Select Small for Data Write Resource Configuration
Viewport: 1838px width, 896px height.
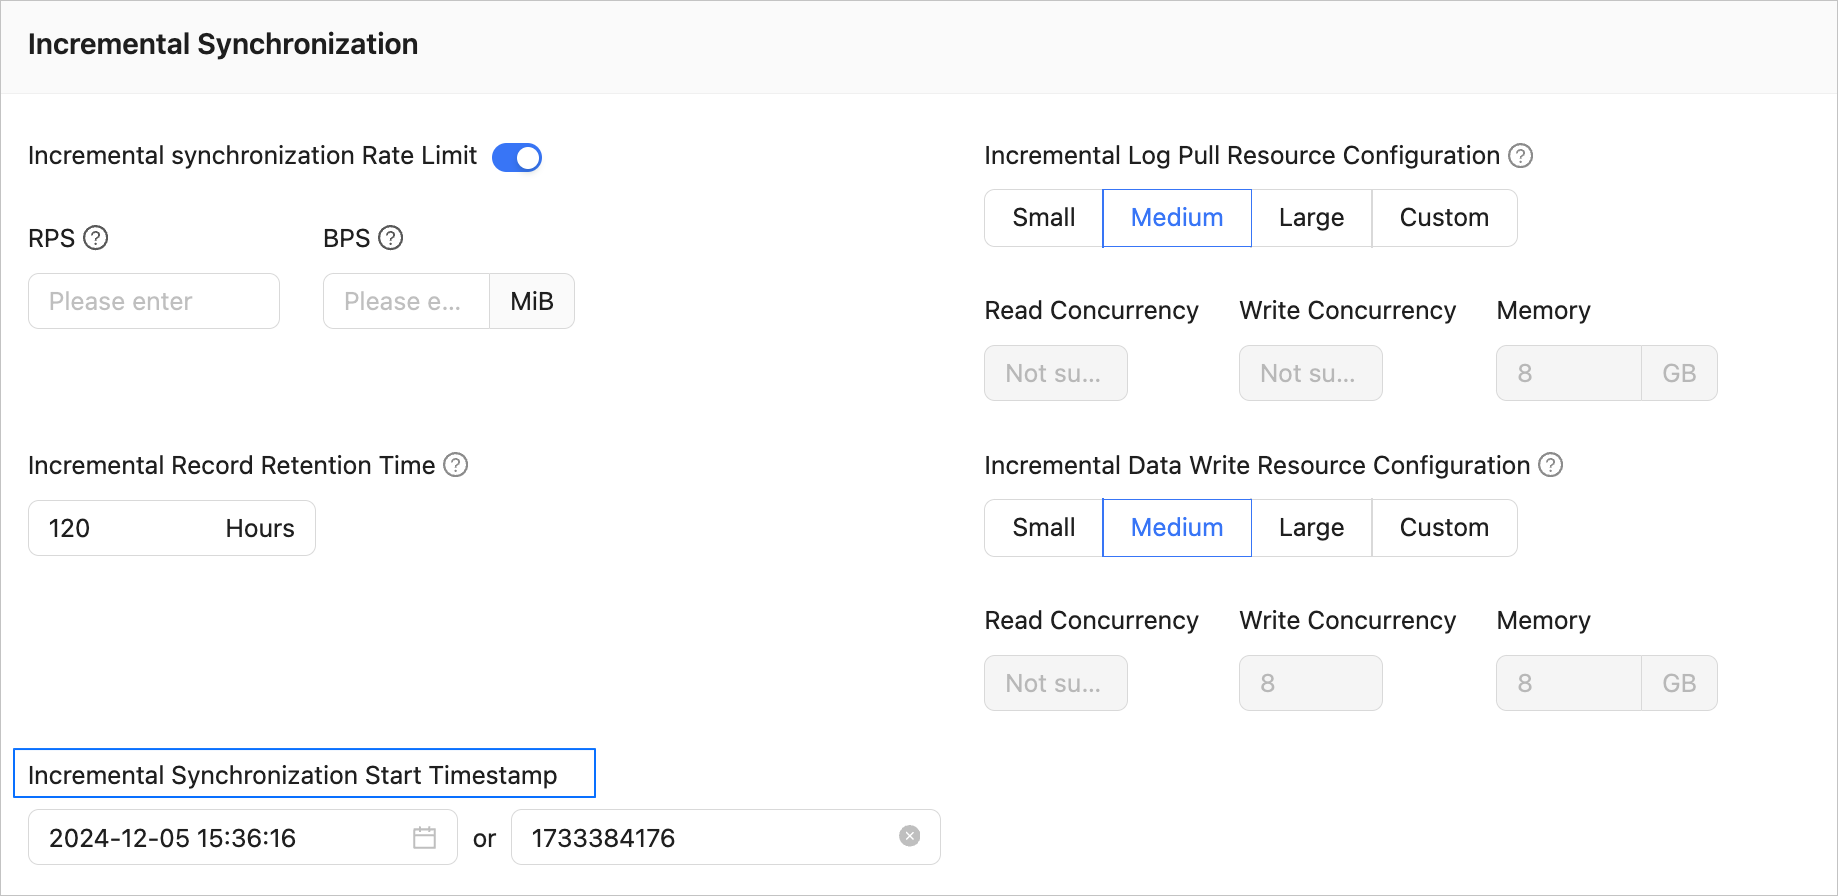click(1043, 528)
